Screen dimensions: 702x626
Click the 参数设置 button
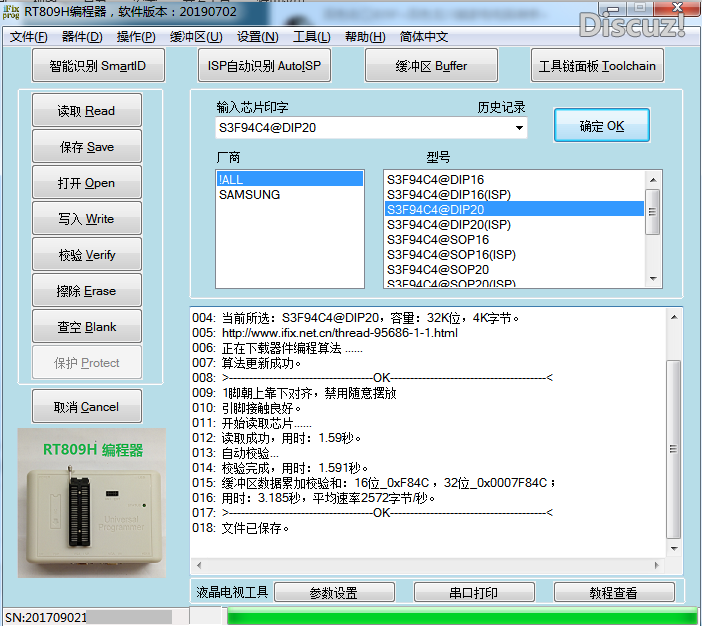tap(334, 592)
